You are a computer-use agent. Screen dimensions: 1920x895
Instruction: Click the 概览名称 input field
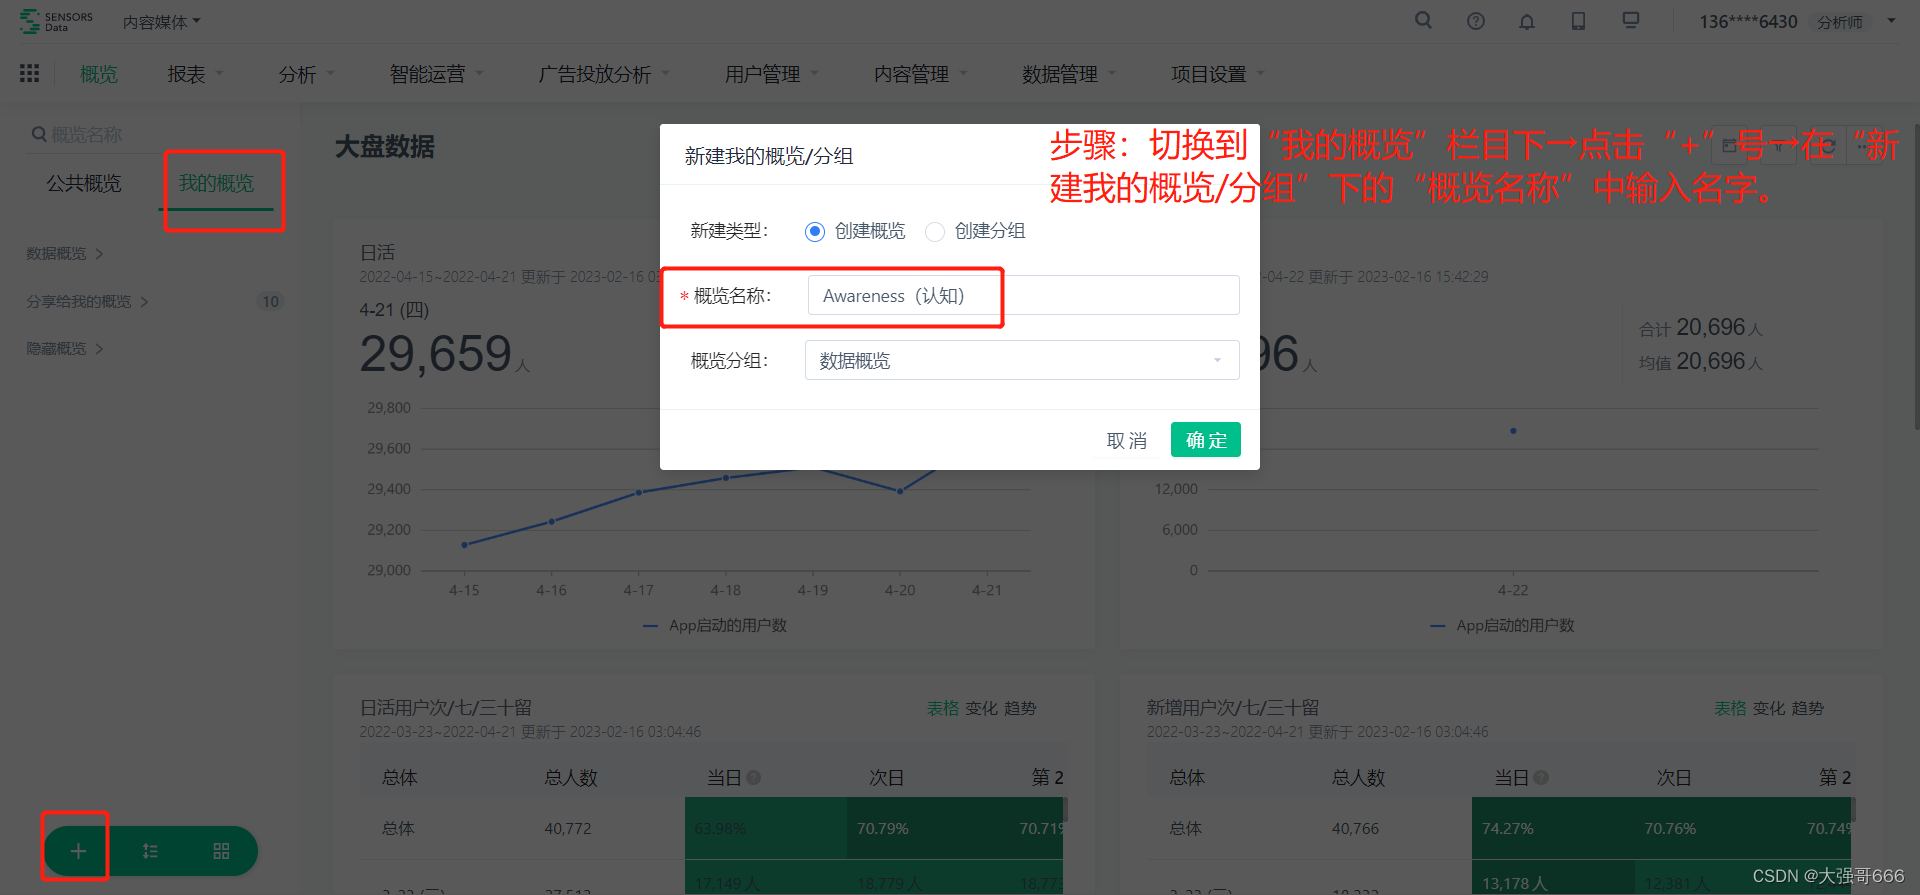point(1023,296)
